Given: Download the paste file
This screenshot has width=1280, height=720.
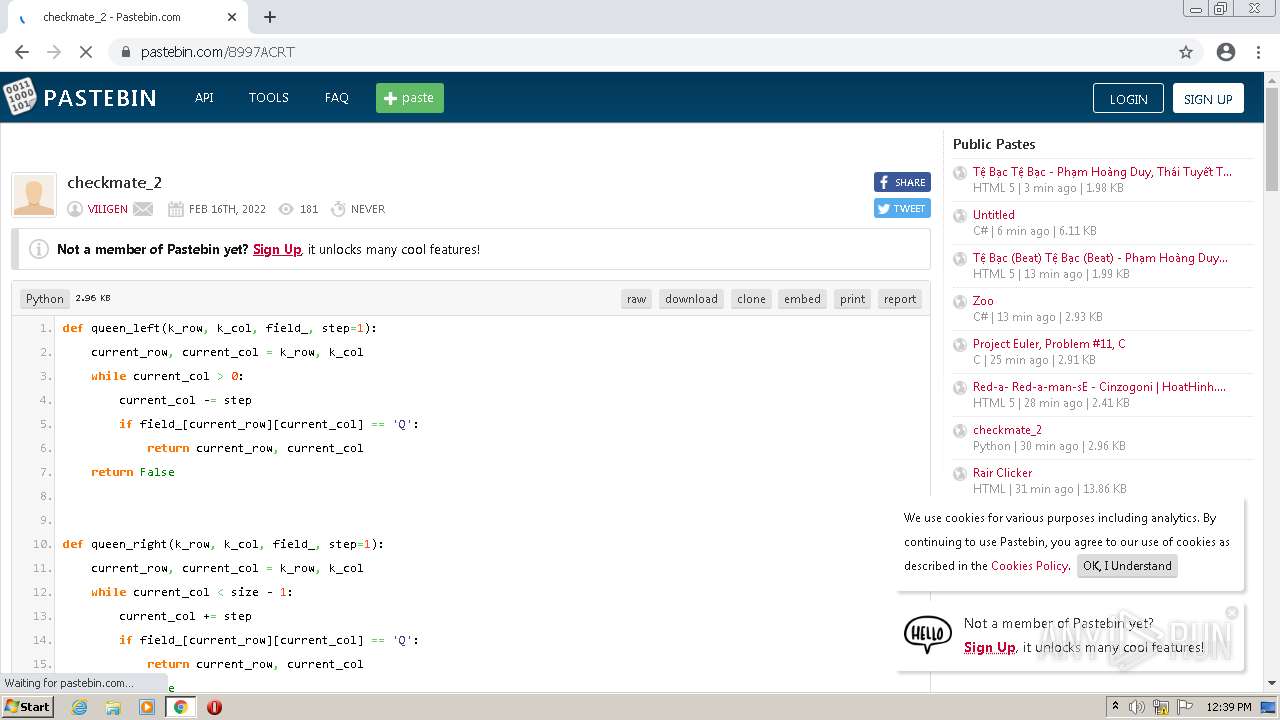Looking at the screenshot, I should point(691,299).
